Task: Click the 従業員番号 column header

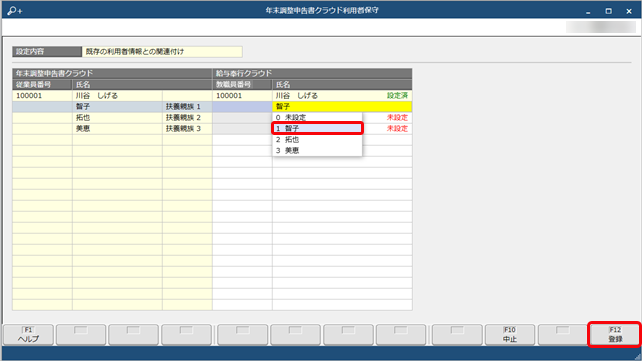Action: (42, 85)
